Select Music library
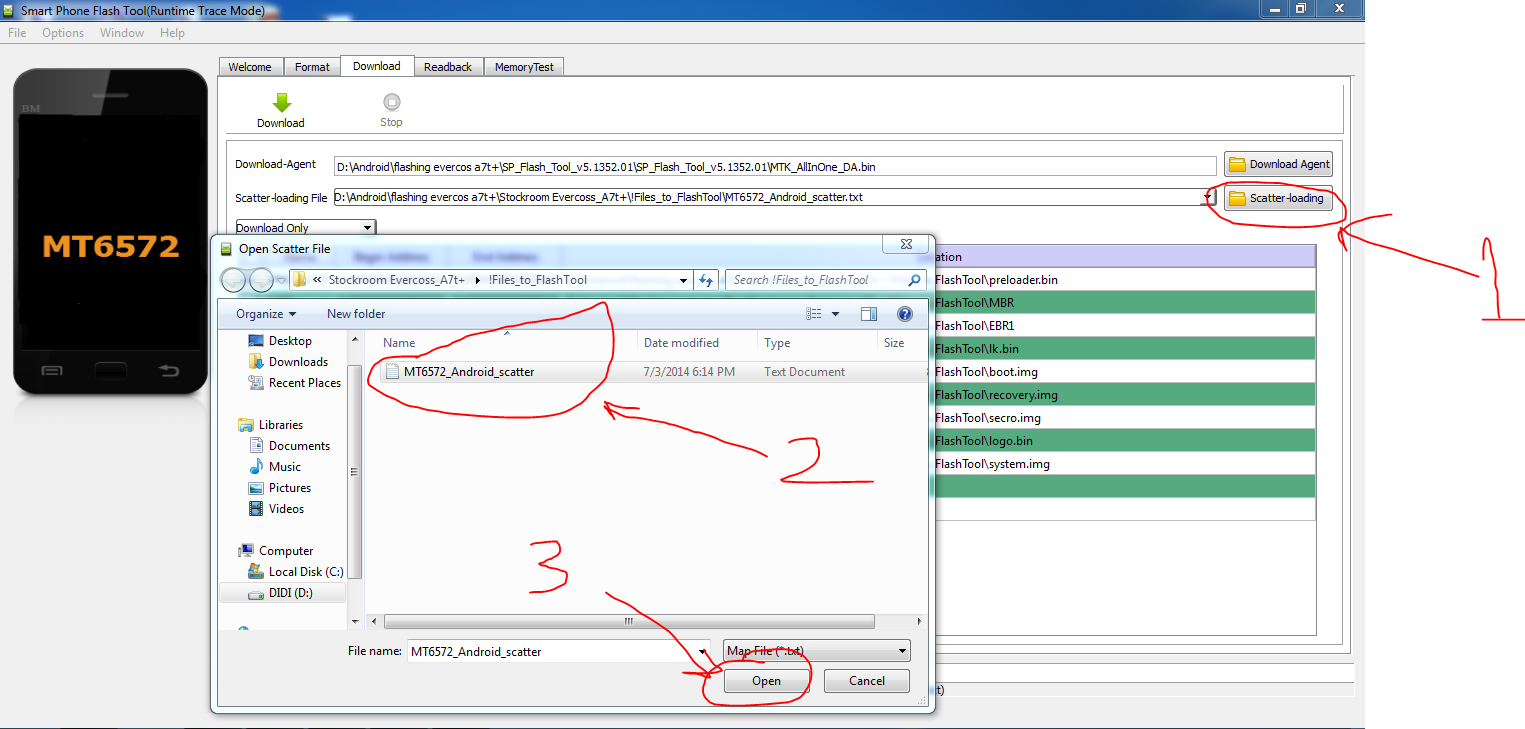 pos(284,467)
